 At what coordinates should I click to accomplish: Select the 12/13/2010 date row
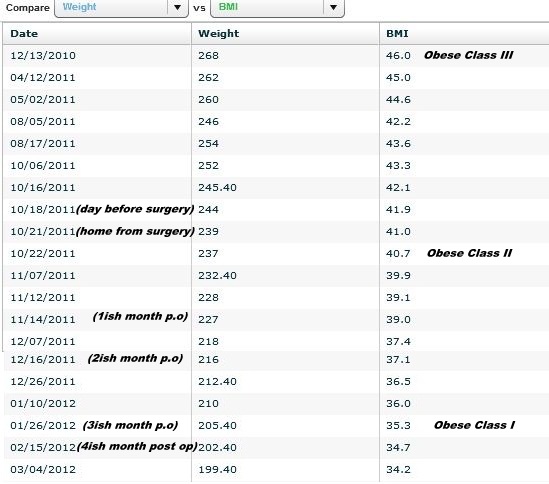tap(276, 56)
